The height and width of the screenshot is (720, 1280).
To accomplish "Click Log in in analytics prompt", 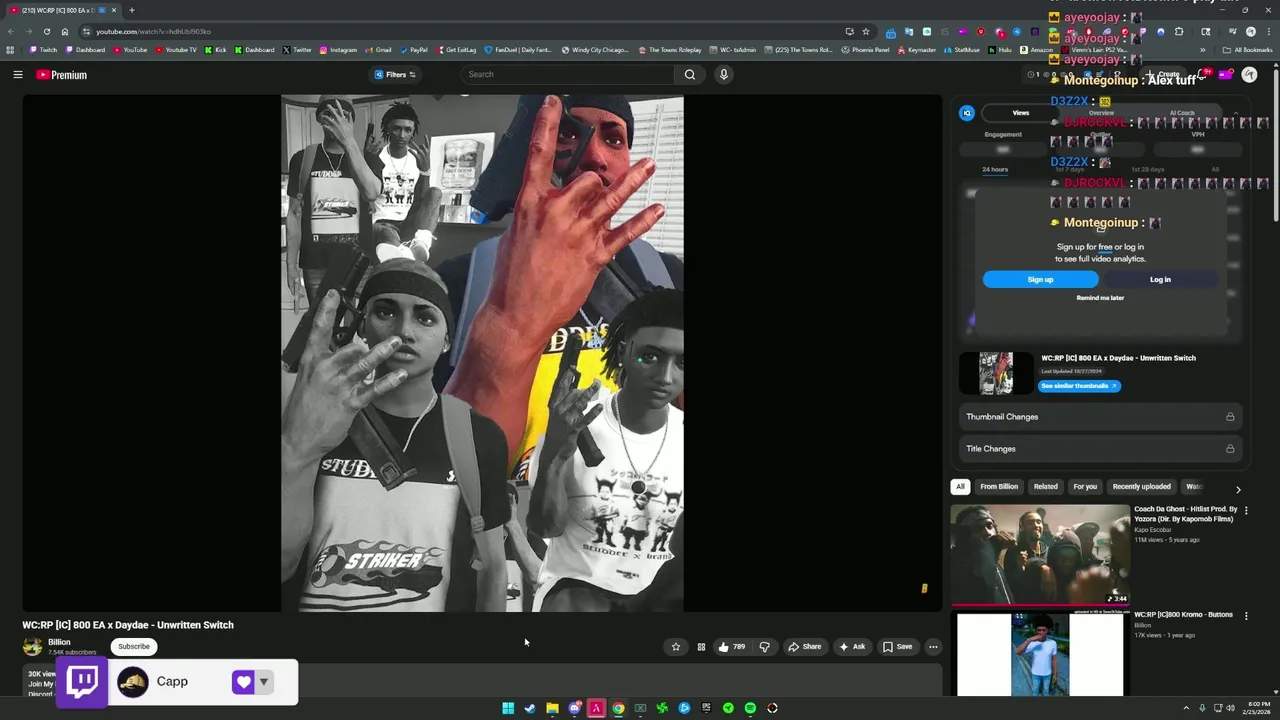I will point(1160,280).
